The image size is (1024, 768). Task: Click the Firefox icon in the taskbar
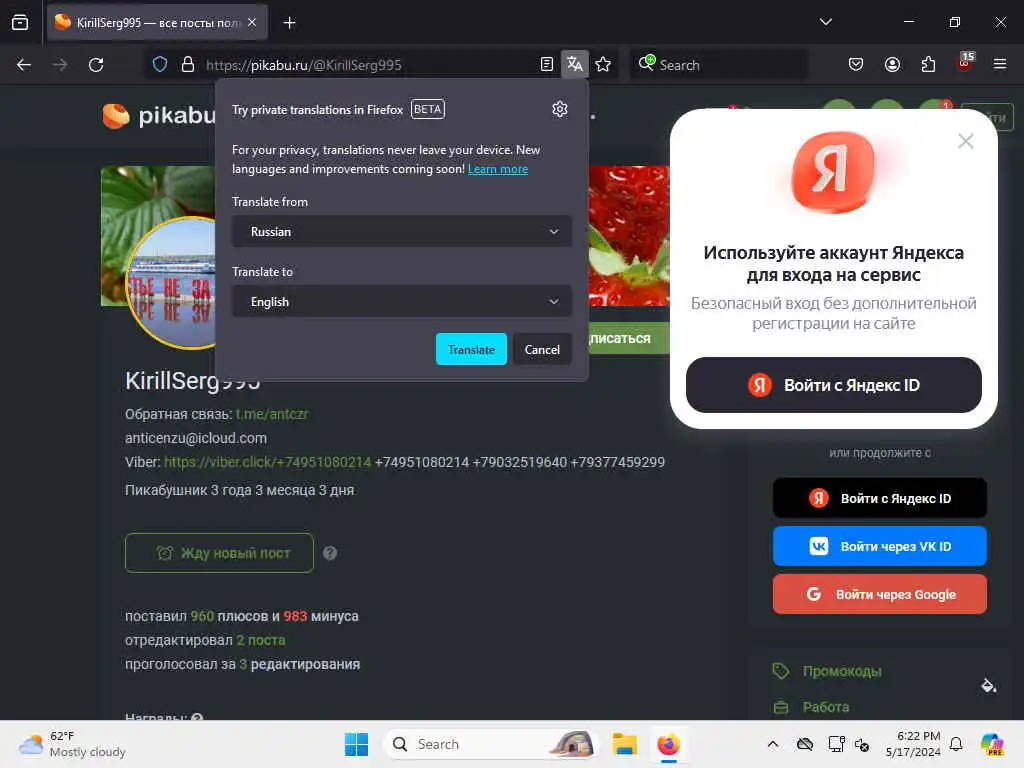[668, 744]
